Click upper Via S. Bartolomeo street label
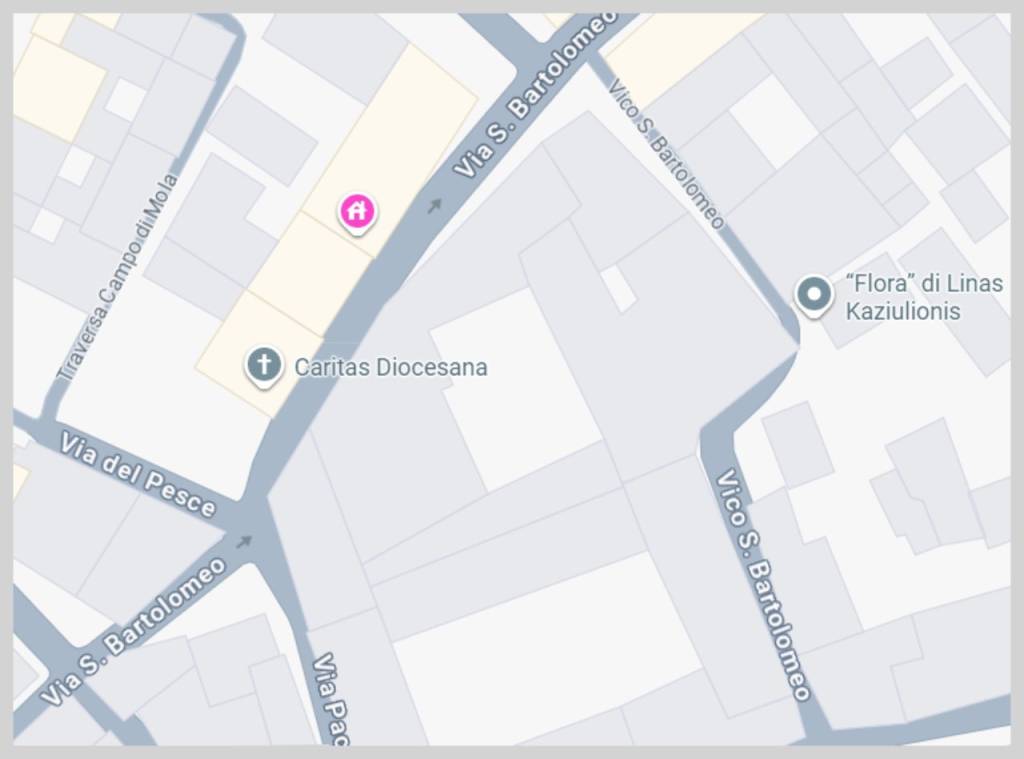This screenshot has height=759, width=1024. click(x=534, y=97)
